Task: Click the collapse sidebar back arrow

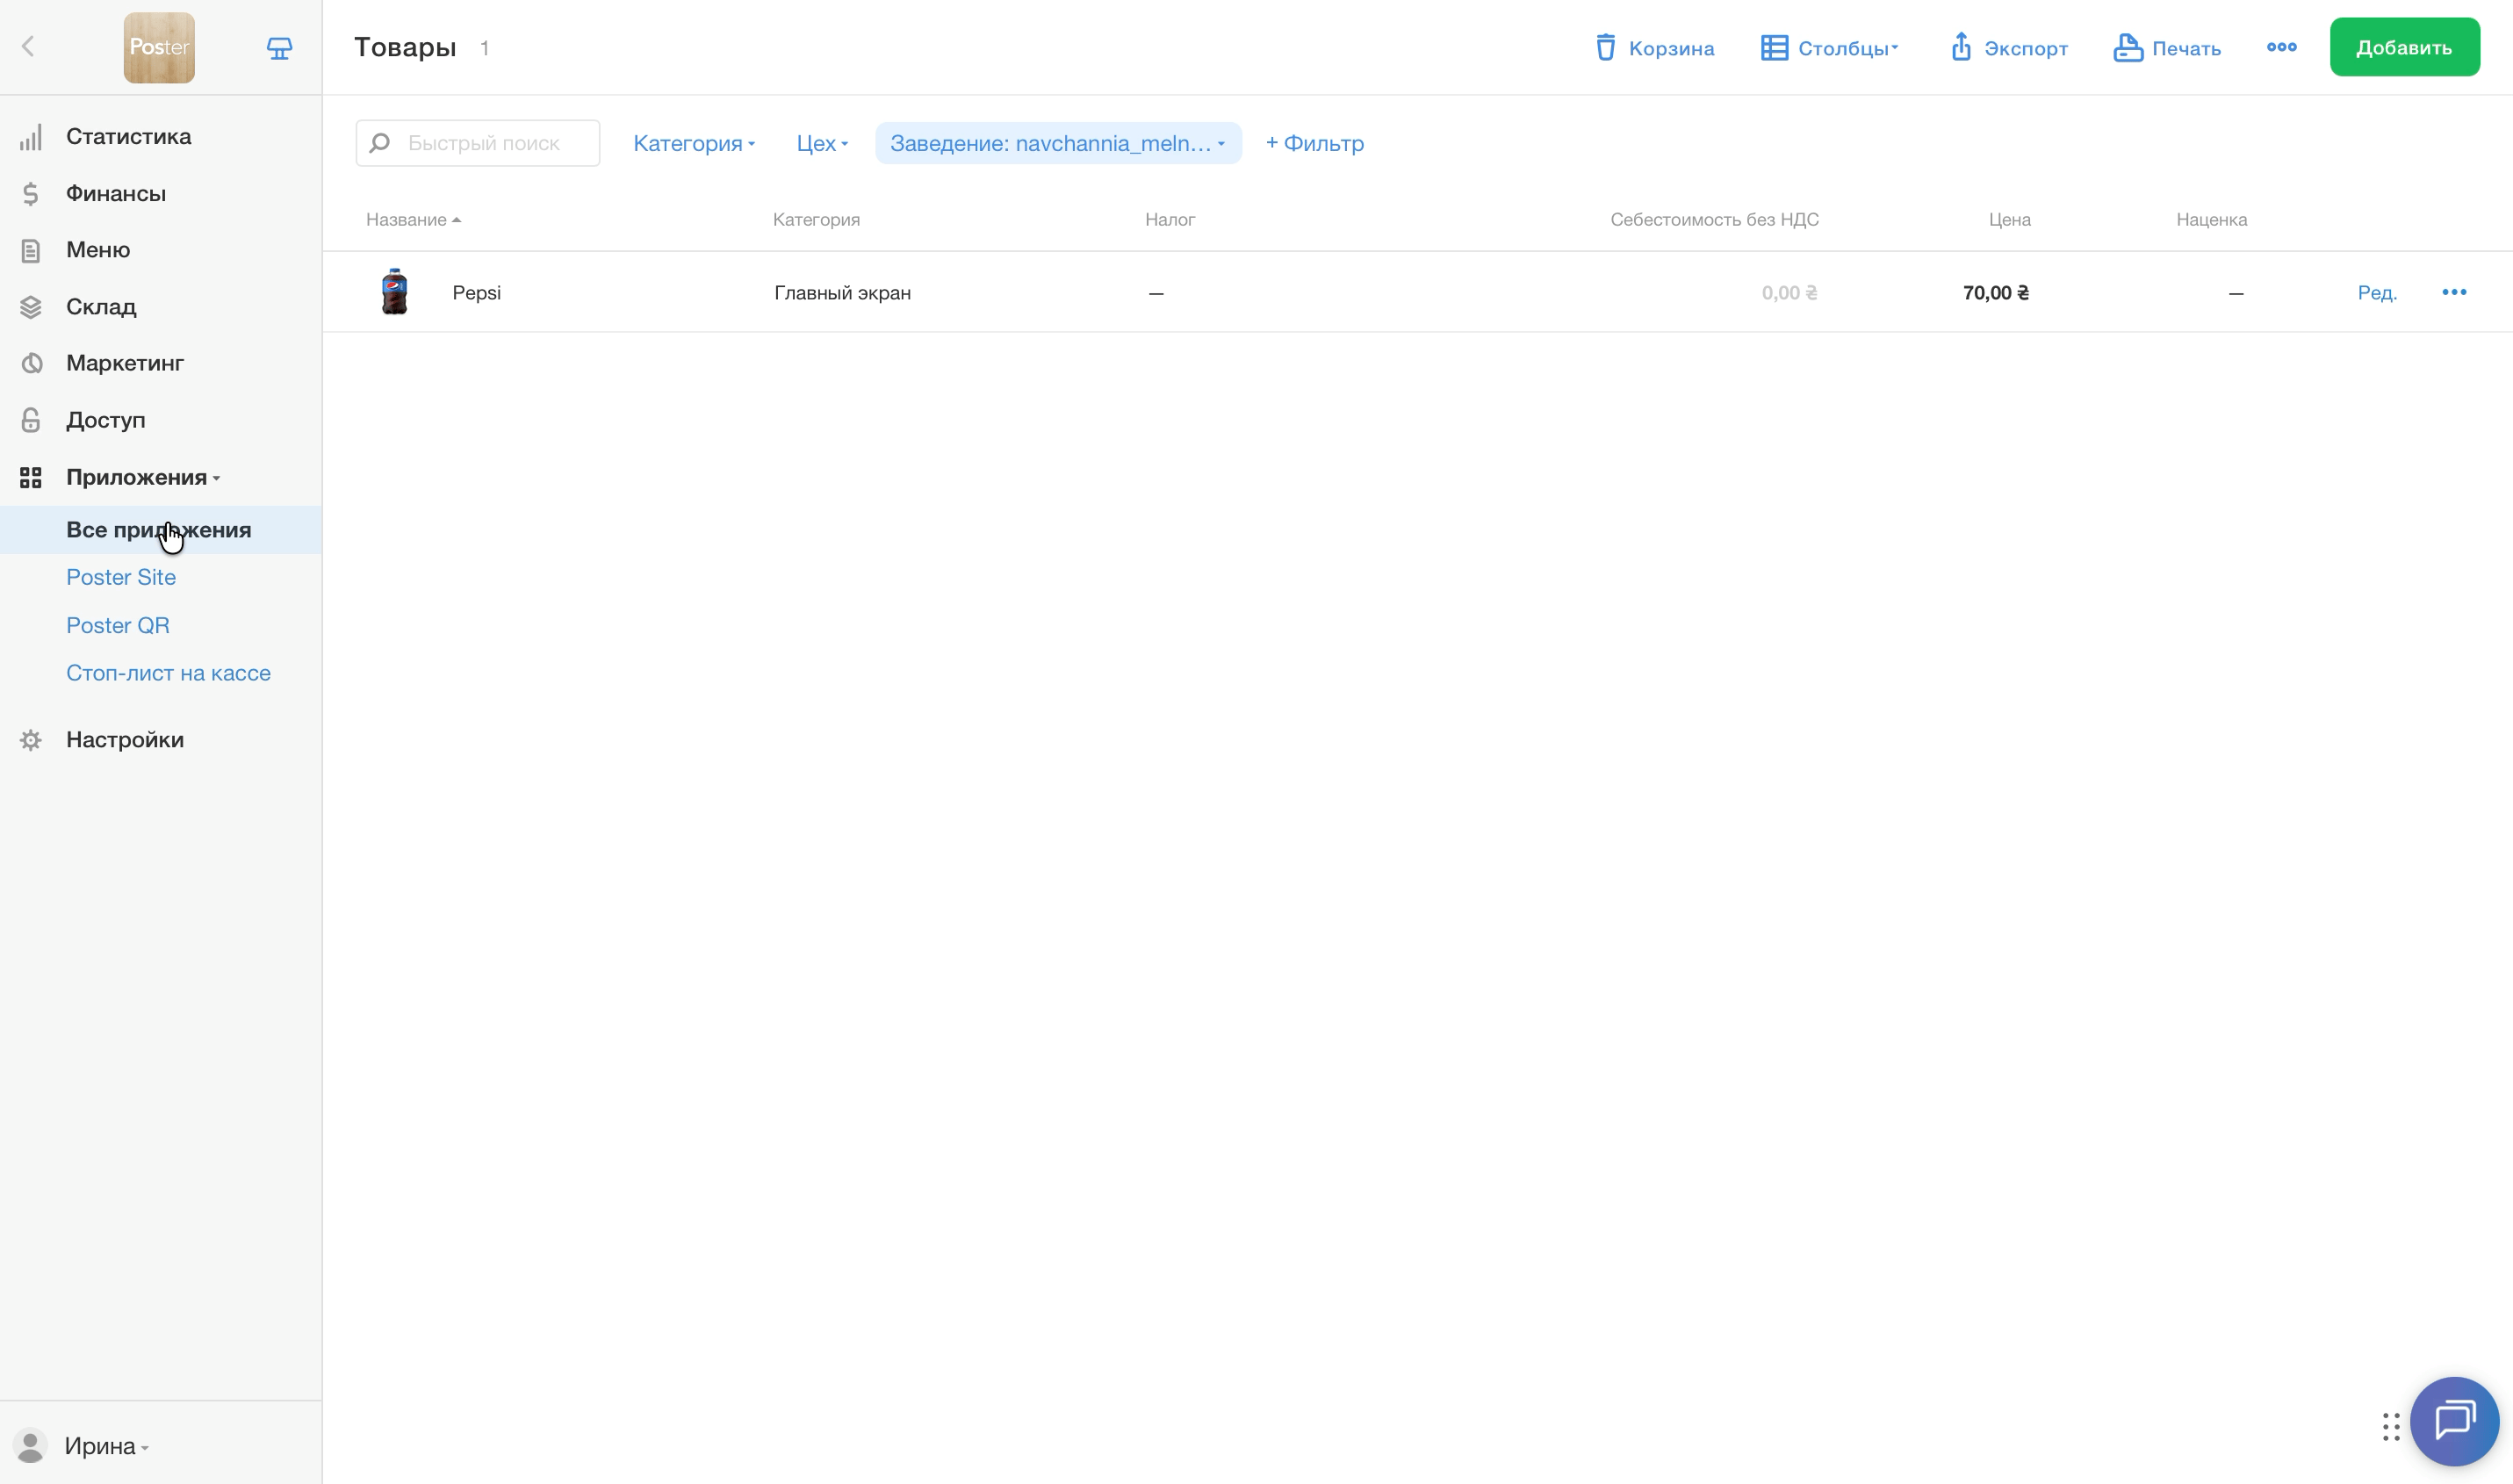Action: coord(28,47)
